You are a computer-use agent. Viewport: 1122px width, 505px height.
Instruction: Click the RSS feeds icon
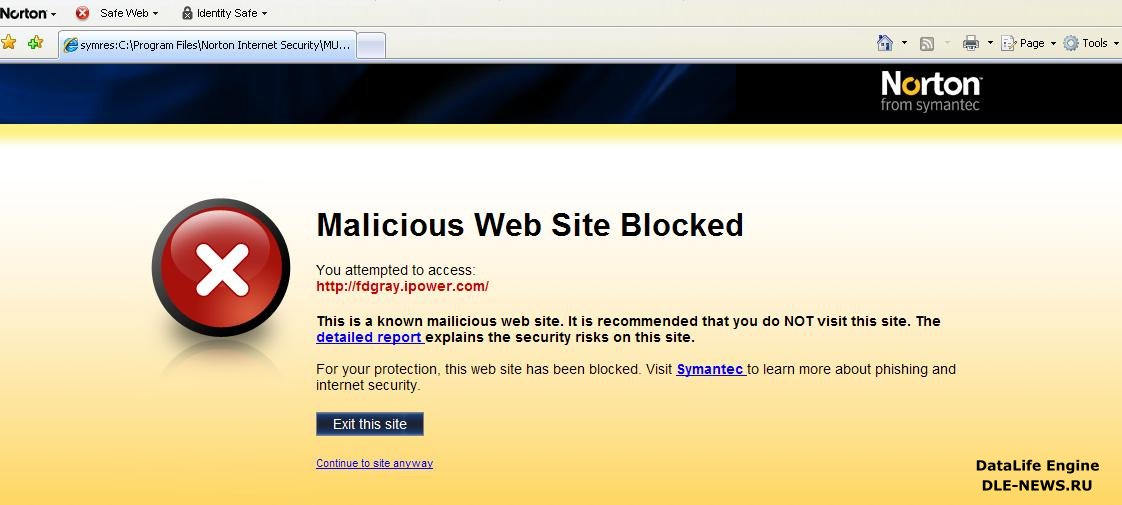(x=927, y=44)
